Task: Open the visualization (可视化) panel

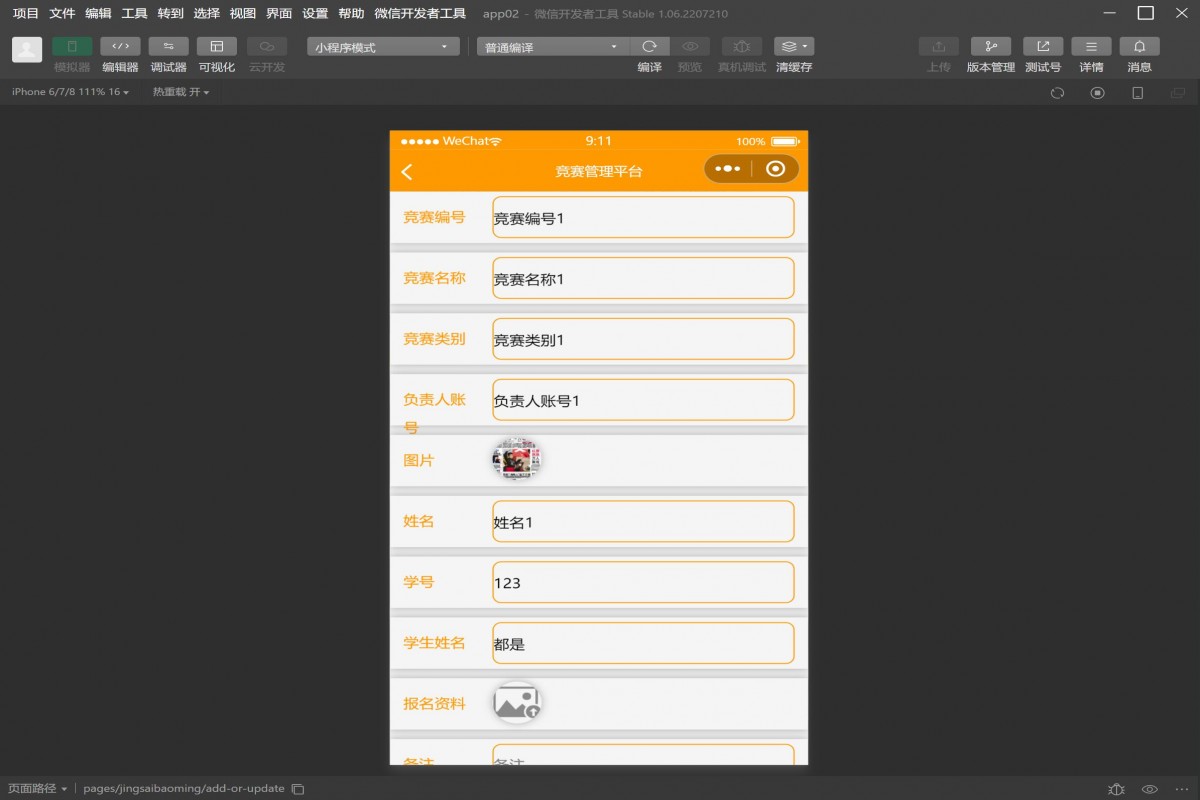Action: (x=216, y=47)
